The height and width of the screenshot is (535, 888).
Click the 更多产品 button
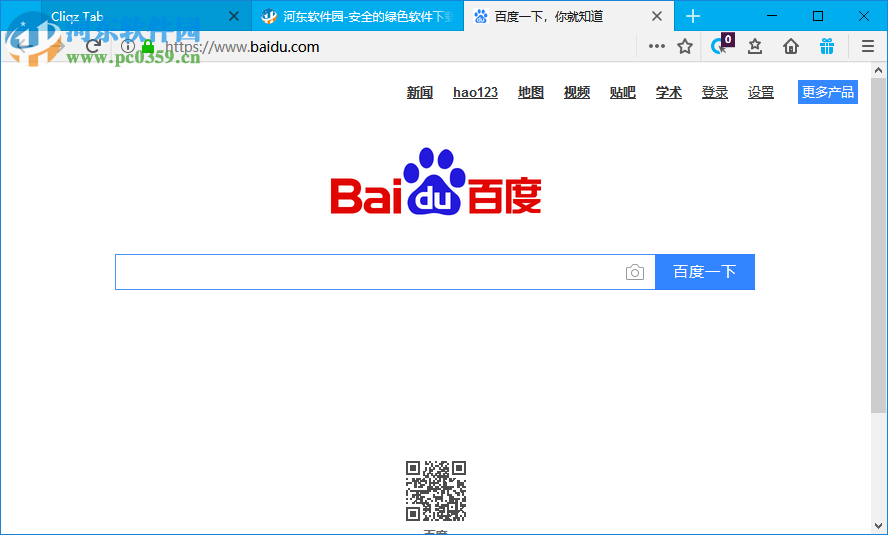pyautogui.click(x=827, y=92)
